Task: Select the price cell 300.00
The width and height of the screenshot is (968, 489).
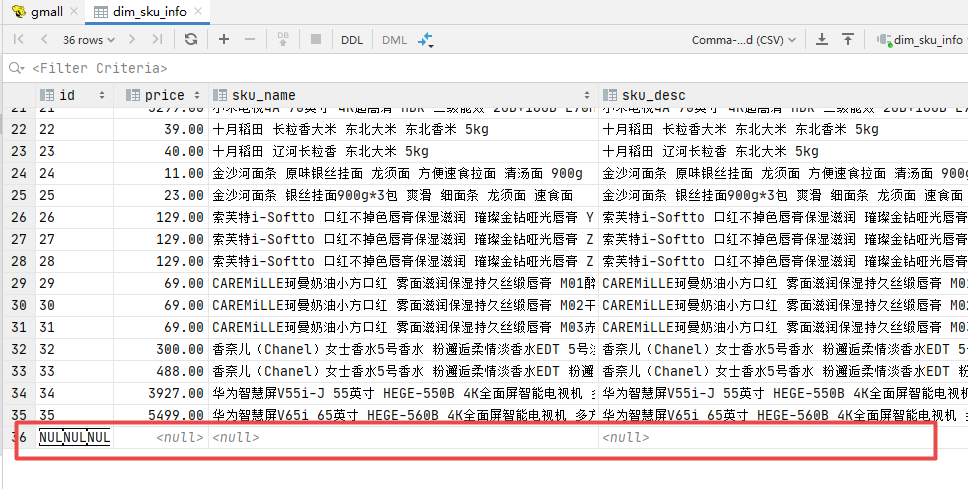Action: coord(161,349)
